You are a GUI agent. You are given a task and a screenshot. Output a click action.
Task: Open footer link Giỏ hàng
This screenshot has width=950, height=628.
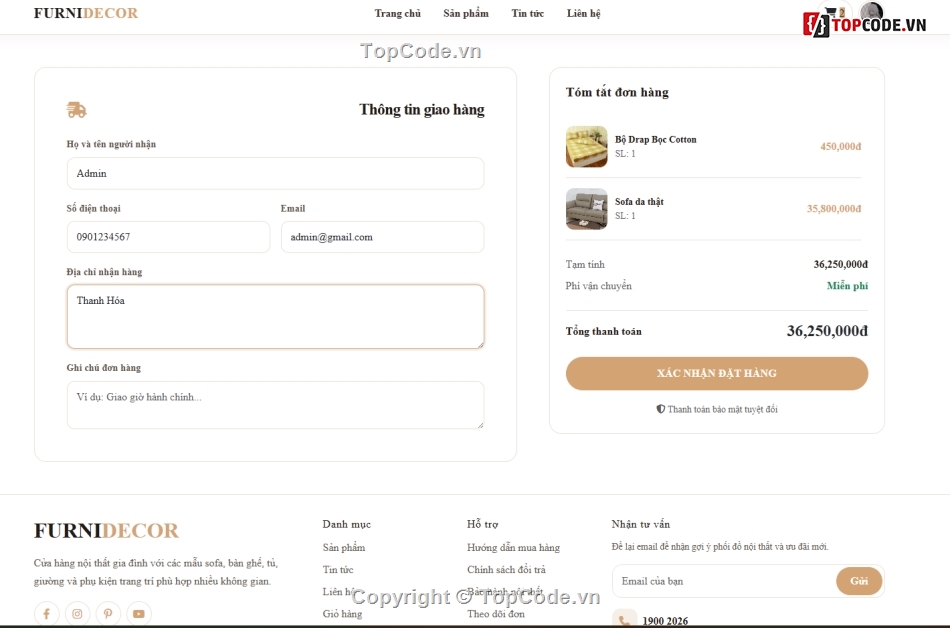(x=342, y=613)
